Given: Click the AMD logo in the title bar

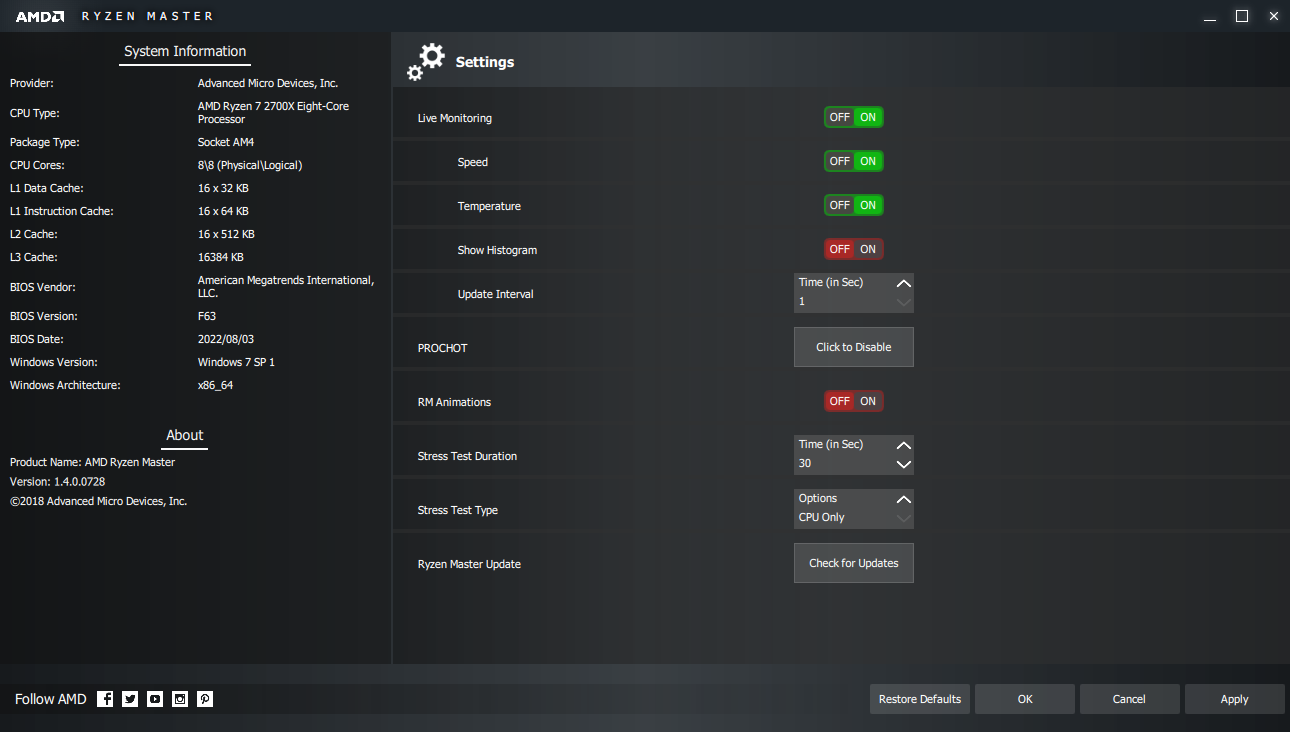Looking at the screenshot, I should click(x=40, y=16).
